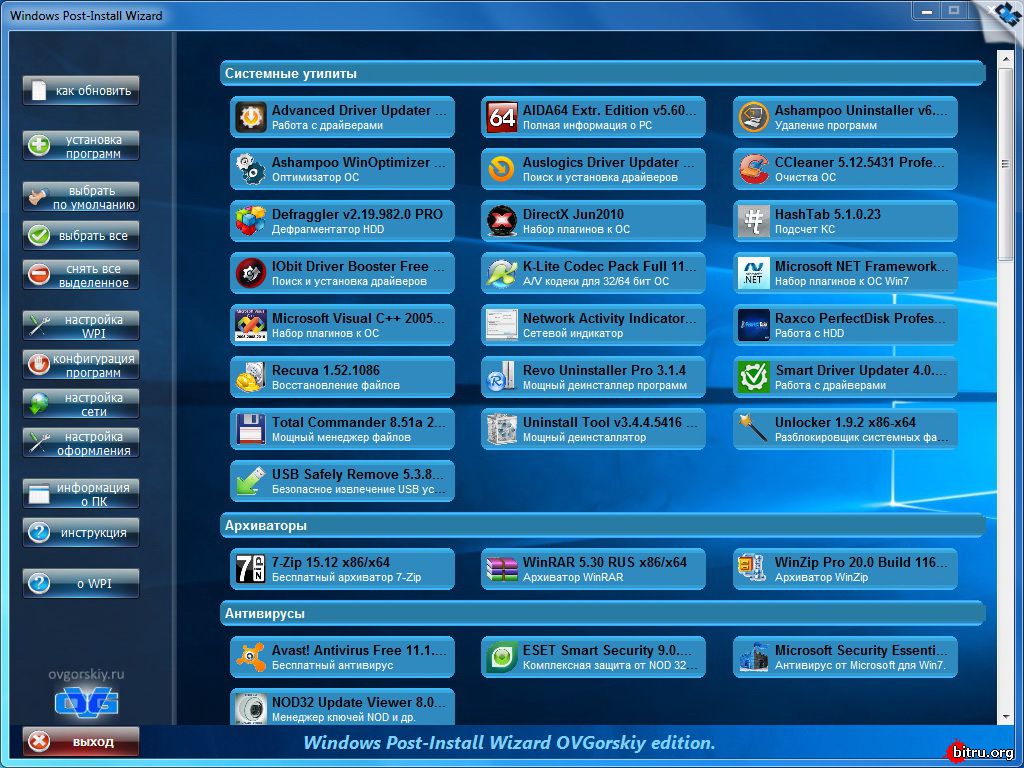
Task: Click the Ashampoo Uninstaller icon
Action: pyautogui.click(x=754, y=117)
